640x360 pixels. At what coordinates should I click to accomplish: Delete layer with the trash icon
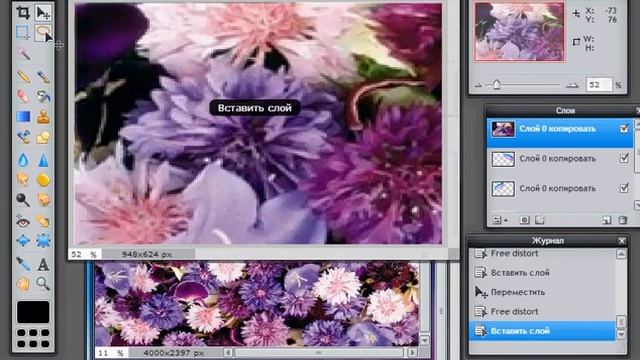click(622, 220)
